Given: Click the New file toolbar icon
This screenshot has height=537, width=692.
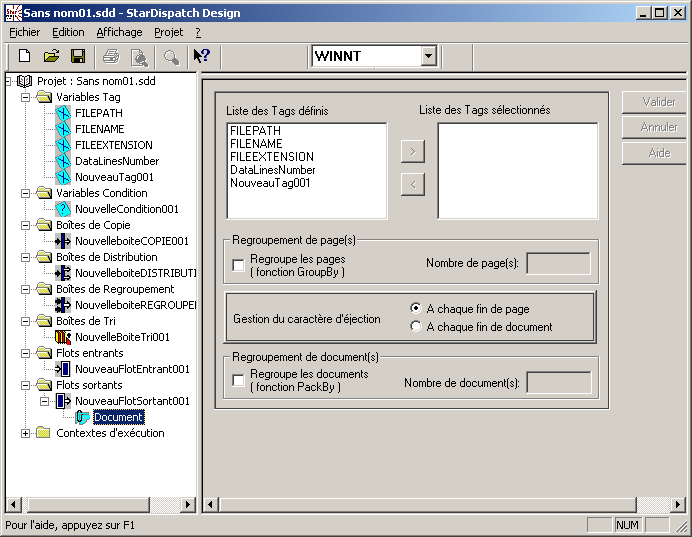Looking at the screenshot, I should [25, 56].
